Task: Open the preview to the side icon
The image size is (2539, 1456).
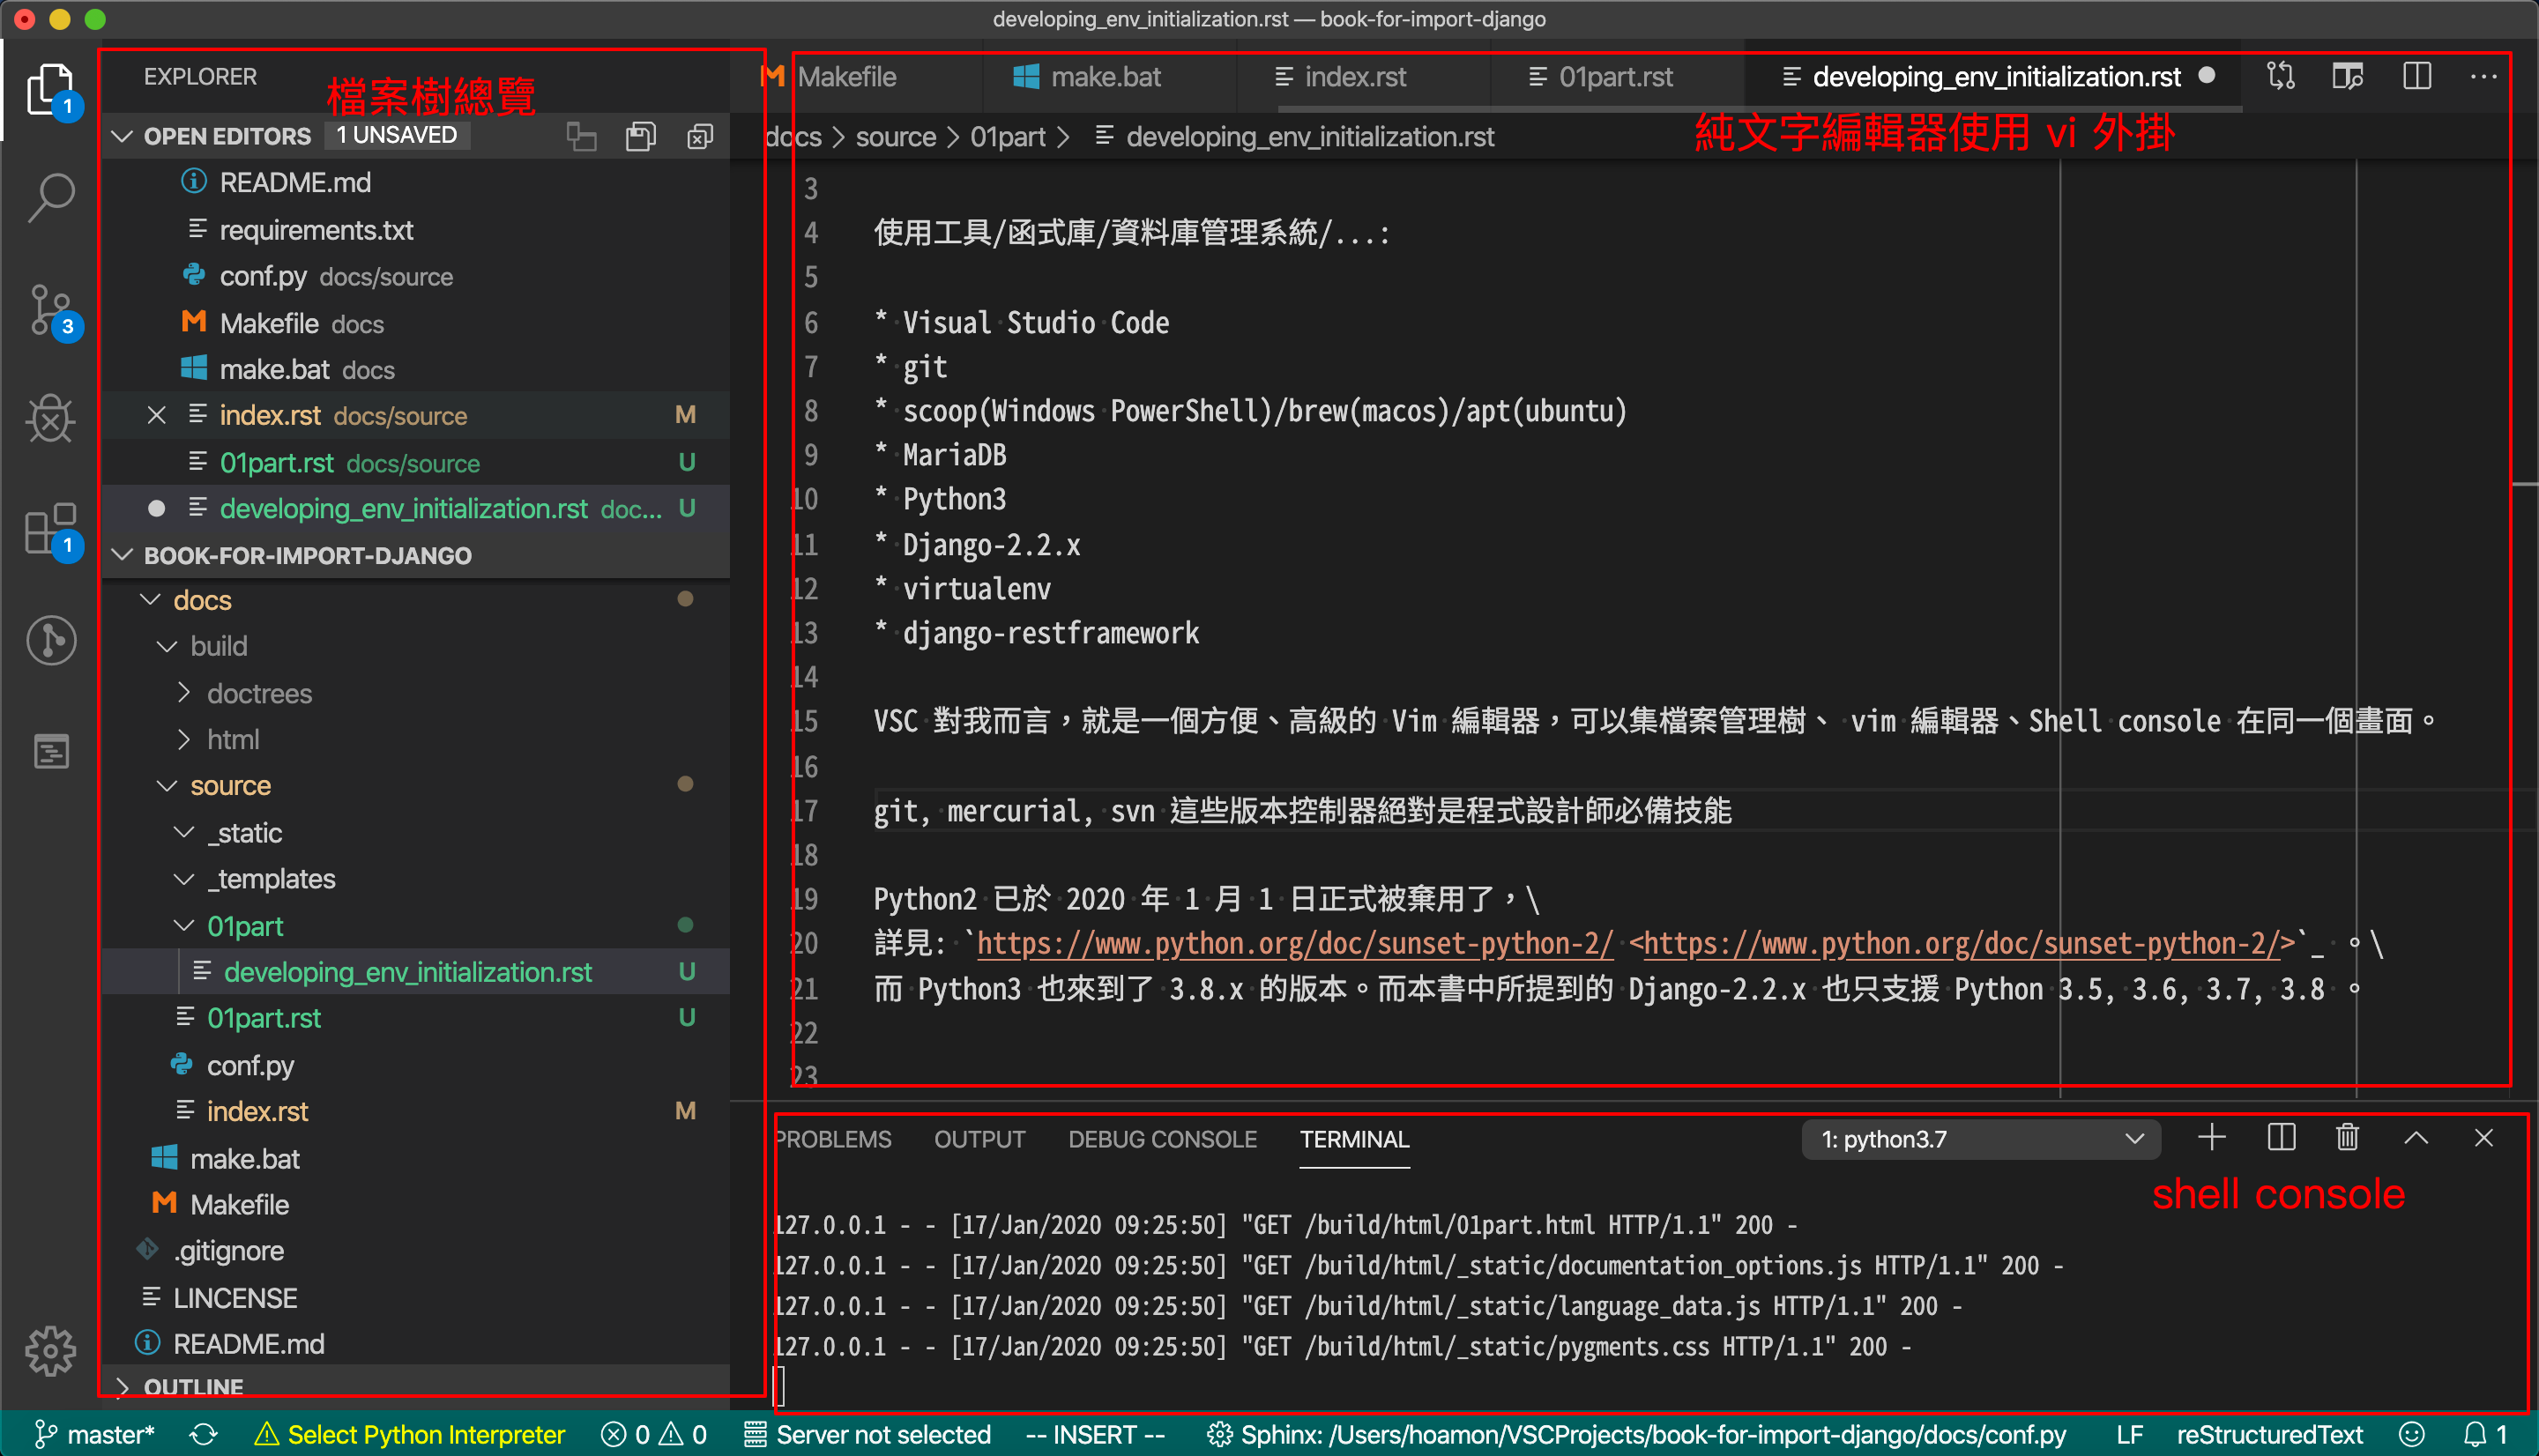Action: coord(2348,77)
